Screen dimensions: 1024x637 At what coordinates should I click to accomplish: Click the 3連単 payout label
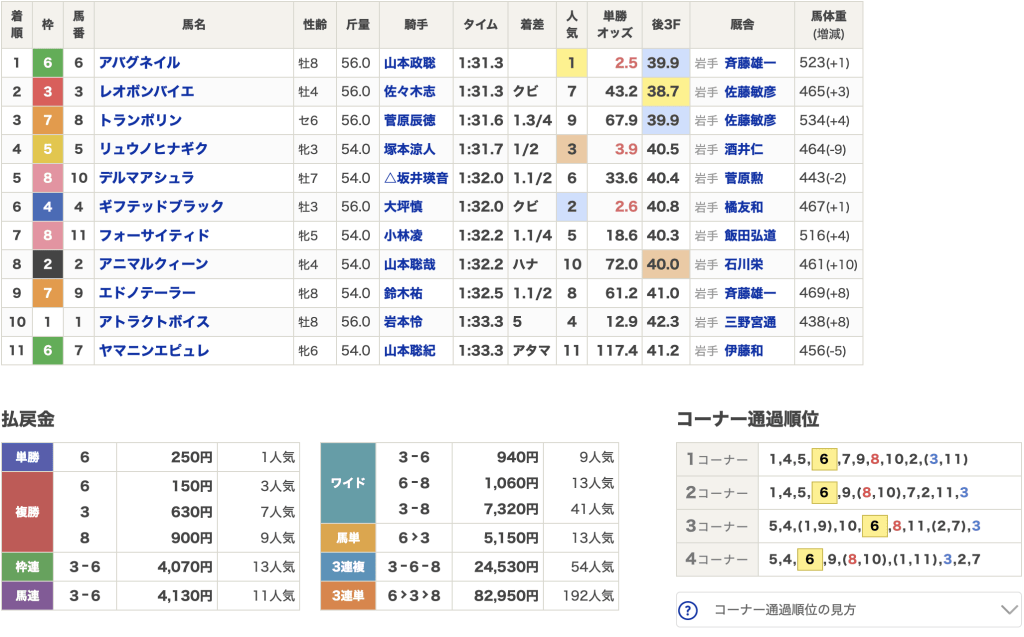click(x=348, y=595)
